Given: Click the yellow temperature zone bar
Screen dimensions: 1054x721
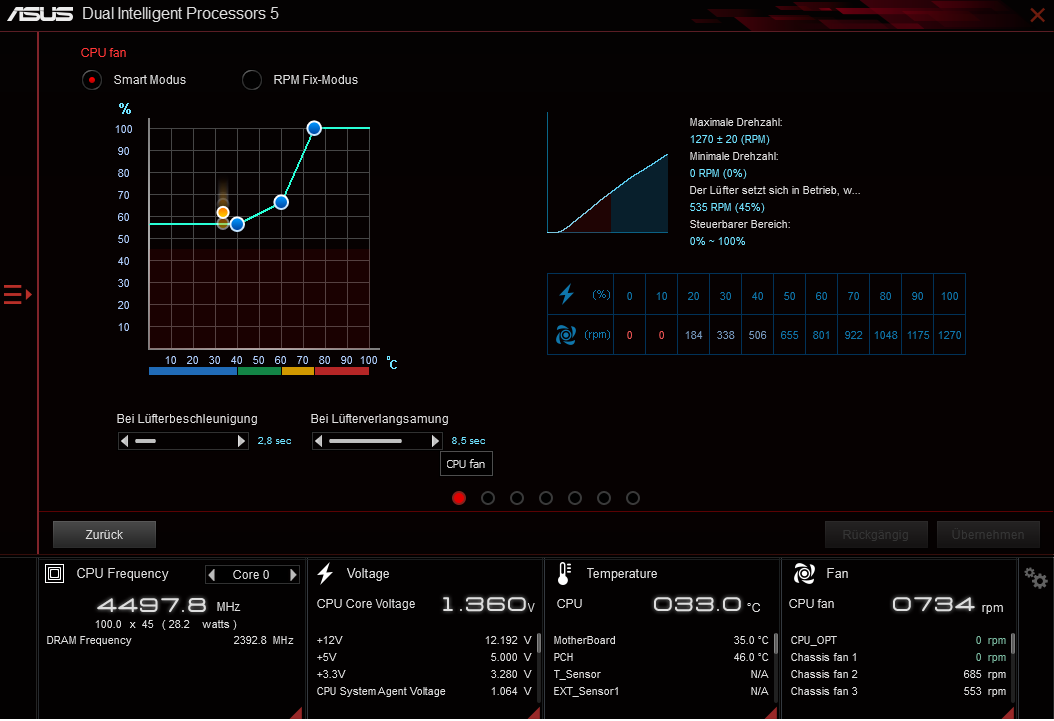Looking at the screenshot, I should point(298,371).
